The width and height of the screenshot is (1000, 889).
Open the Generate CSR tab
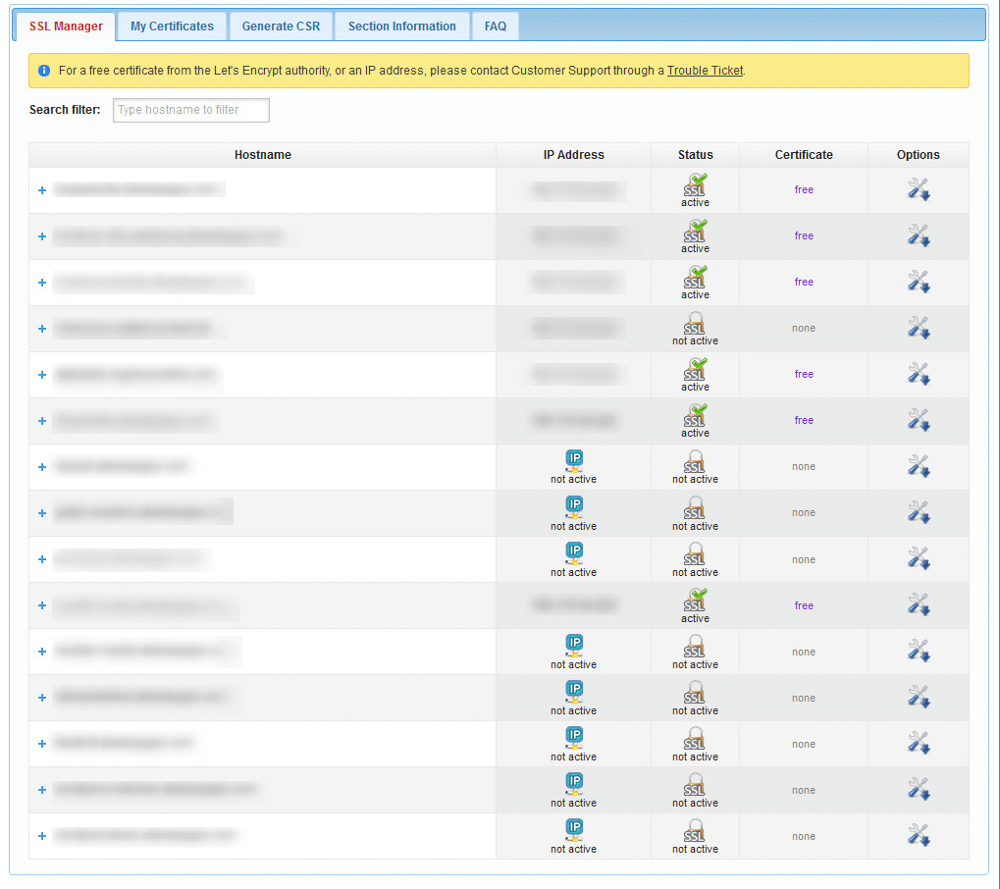point(281,26)
